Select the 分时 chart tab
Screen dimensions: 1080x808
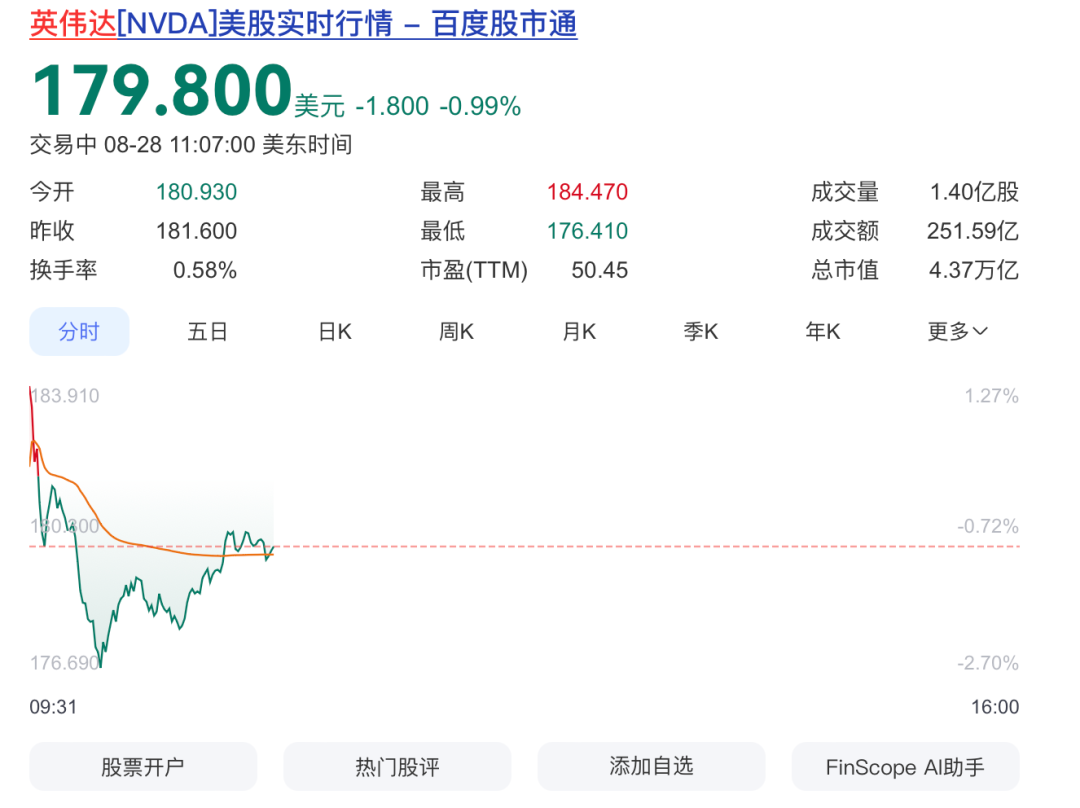(79, 332)
